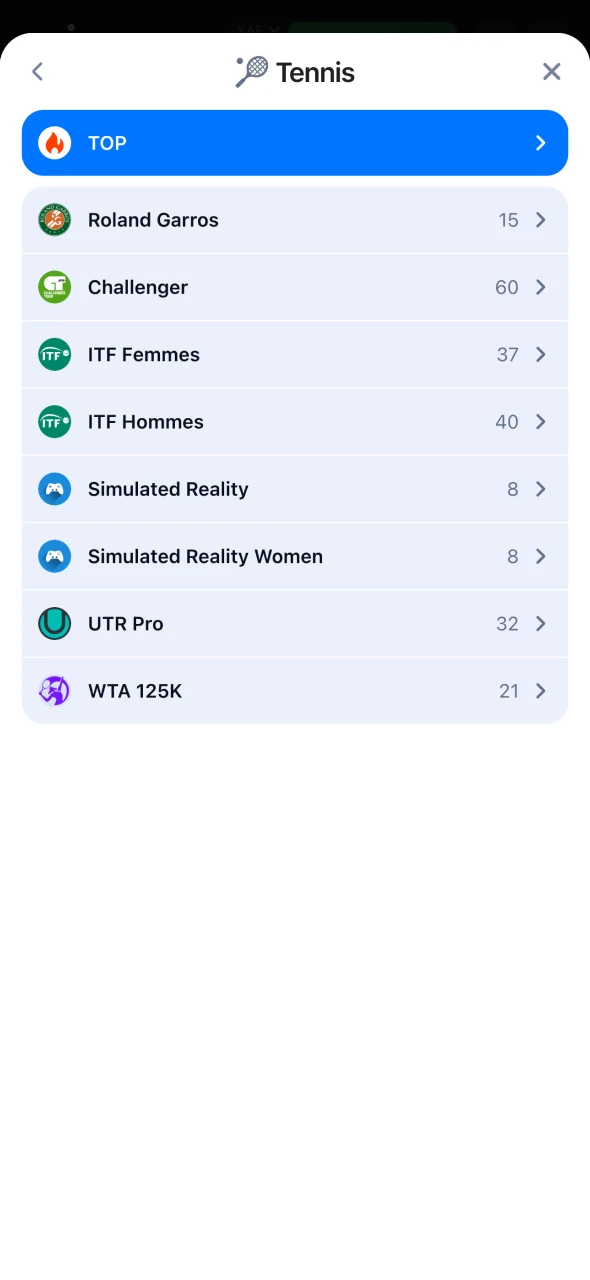Select the WTA 125K row
The width and height of the screenshot is (590, 1280).
[295, 691]
